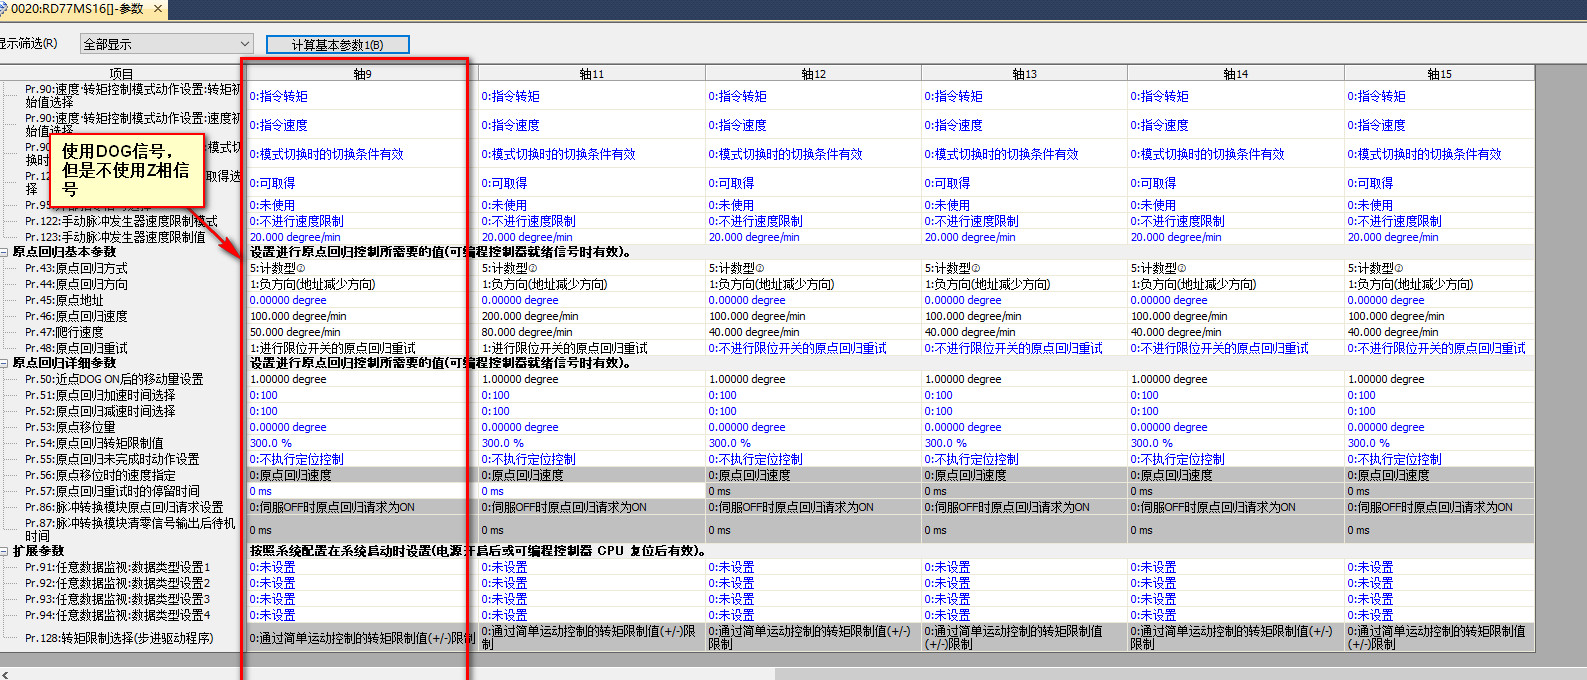This screenshot has height=680, width=1587.
Task: Click Pr.48 原点回归重试 cell for 轴12
Action: coord(812,348)
